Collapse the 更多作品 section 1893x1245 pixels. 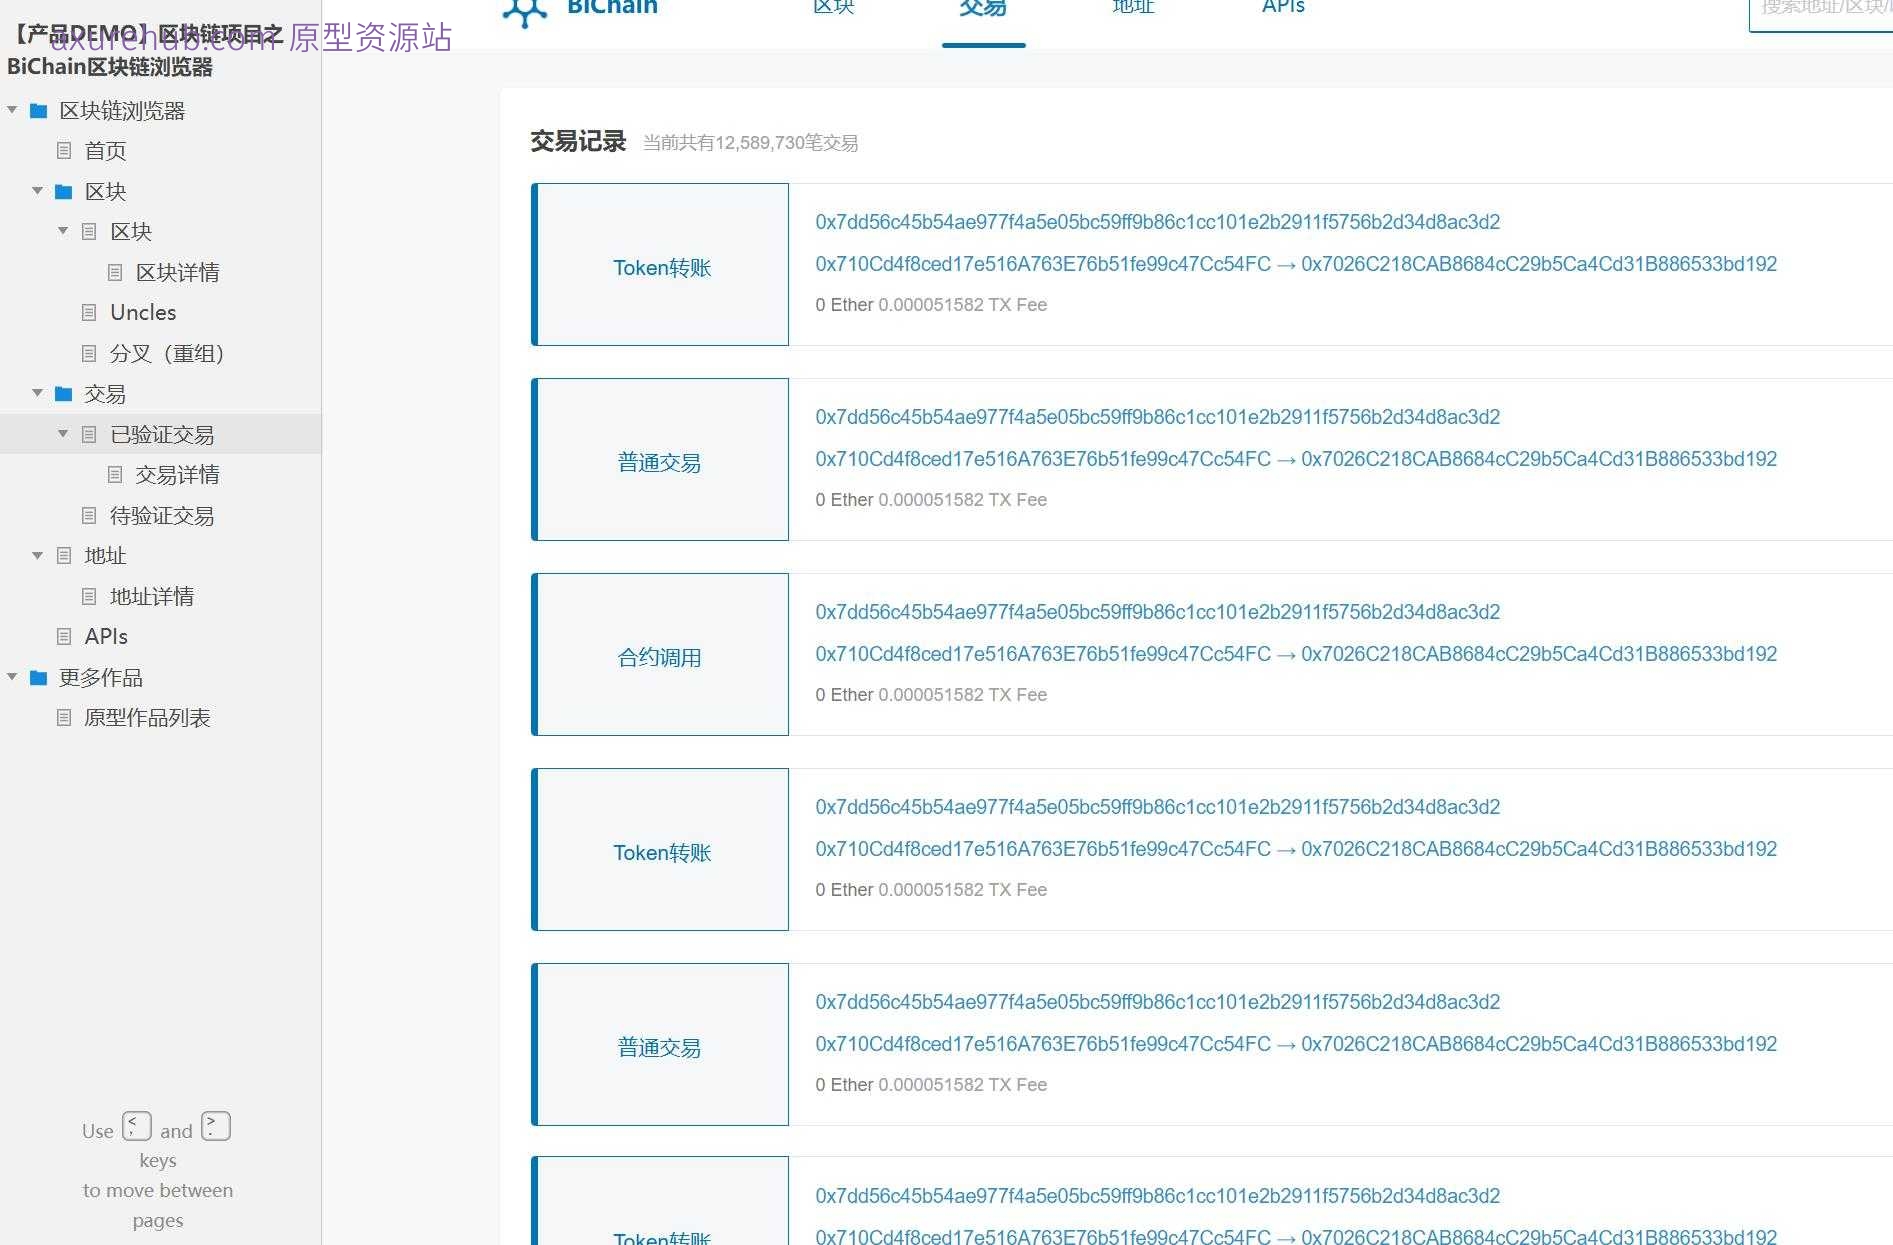click(x=12, y=678)
